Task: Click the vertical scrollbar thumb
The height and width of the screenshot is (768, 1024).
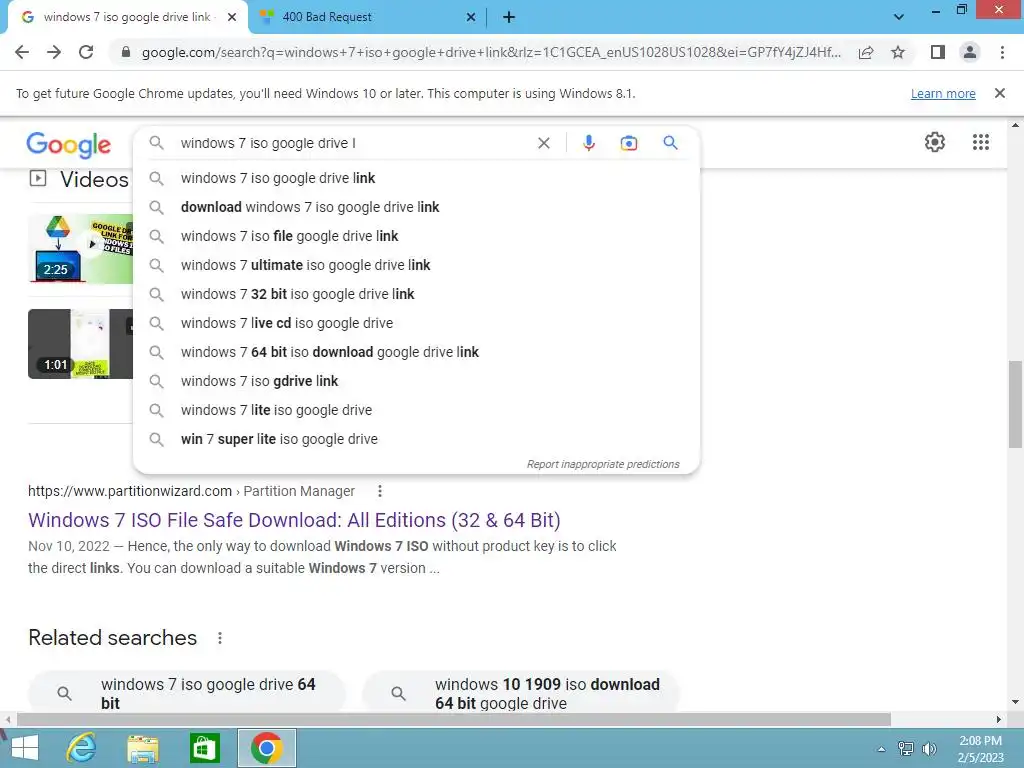Action: 1015,404
